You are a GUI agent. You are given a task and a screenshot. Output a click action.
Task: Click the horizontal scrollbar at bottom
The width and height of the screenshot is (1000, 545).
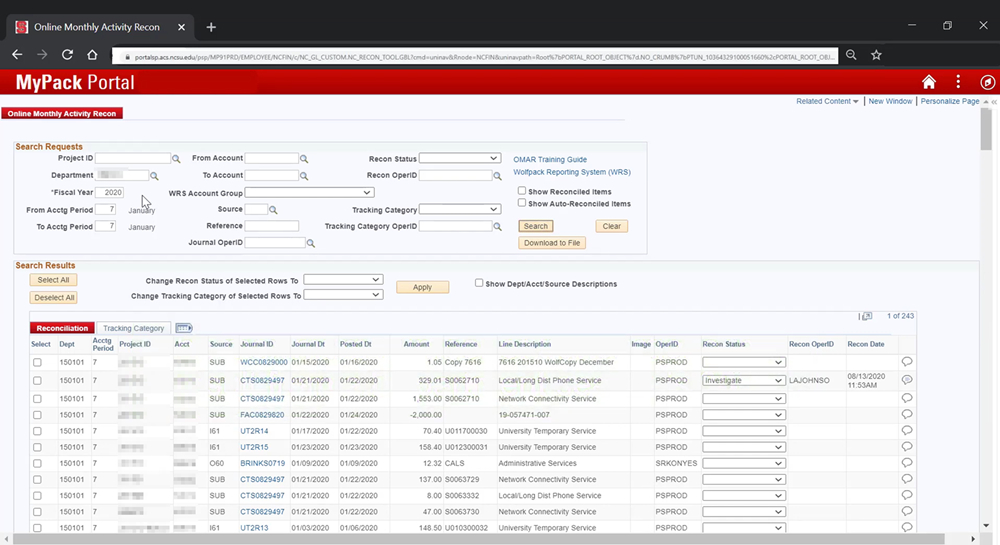click(x=478, y=539)
